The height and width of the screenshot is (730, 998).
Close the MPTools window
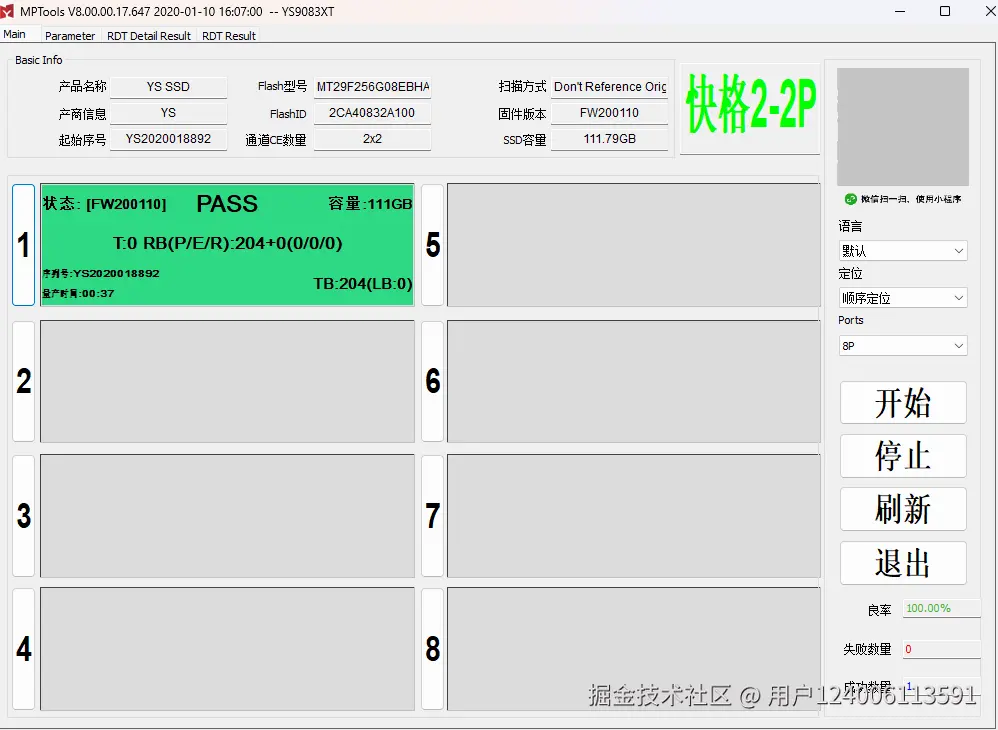(990, 11)
